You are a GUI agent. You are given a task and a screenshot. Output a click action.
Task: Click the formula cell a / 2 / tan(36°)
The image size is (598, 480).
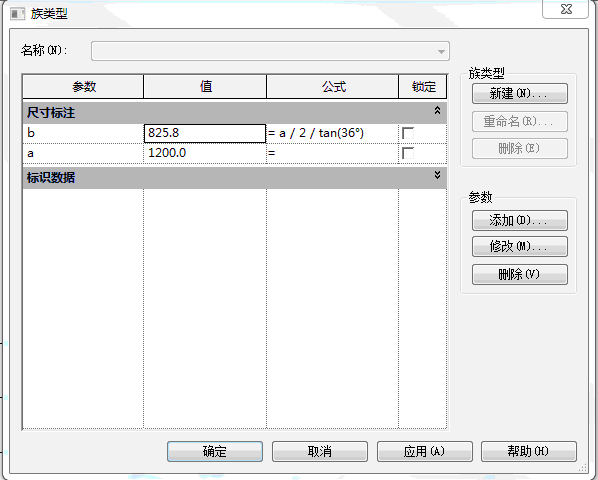click(x=333, y=133)
